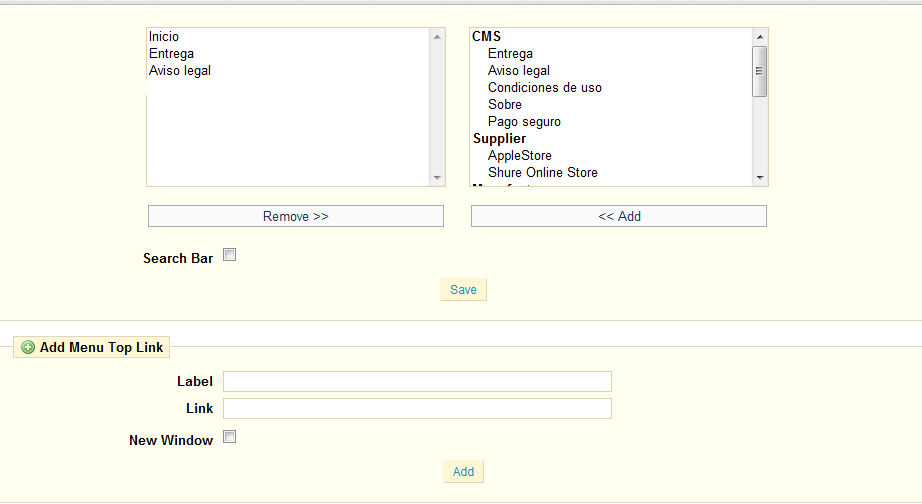This screenshot has width=922, height=504.
Task: Select AppleStore under Supplier
Action: tap(520, 156)
